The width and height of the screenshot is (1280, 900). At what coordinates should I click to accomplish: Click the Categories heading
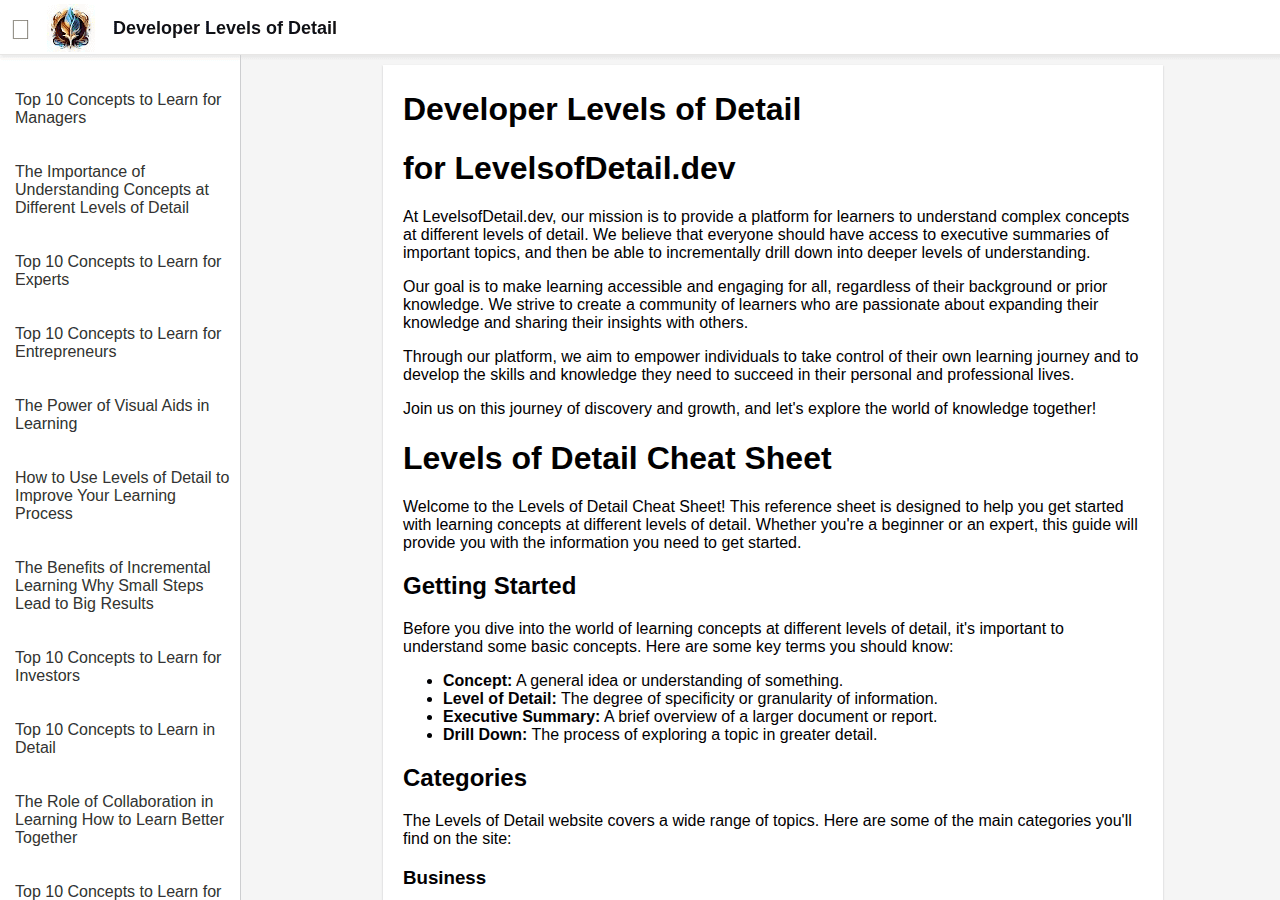pos(465,778)
